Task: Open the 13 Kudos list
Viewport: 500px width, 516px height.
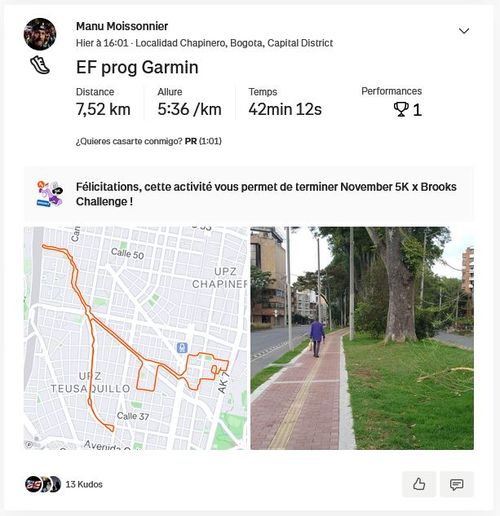Action: (x=84, y=484)
